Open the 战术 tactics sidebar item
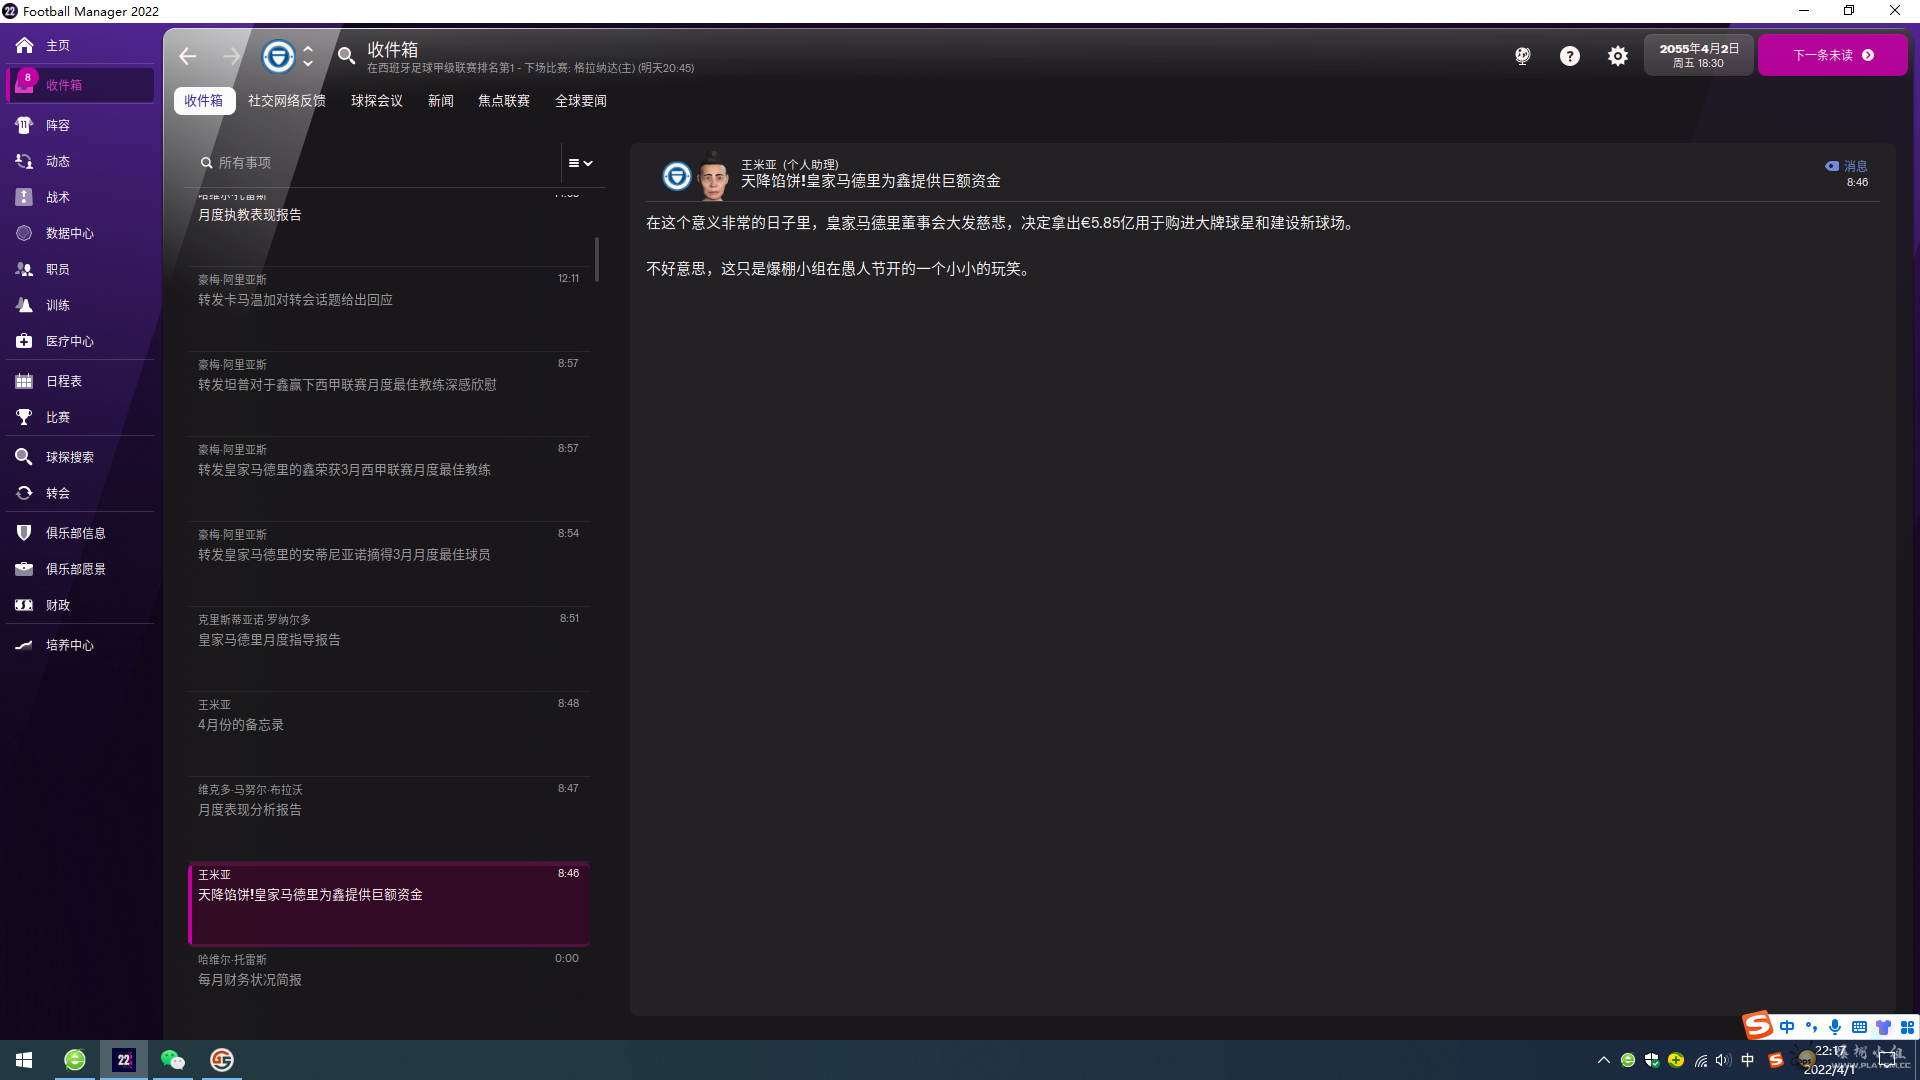Image resolution: width=1920 pixels, height=1080 pixels. (x=80, y=197)
